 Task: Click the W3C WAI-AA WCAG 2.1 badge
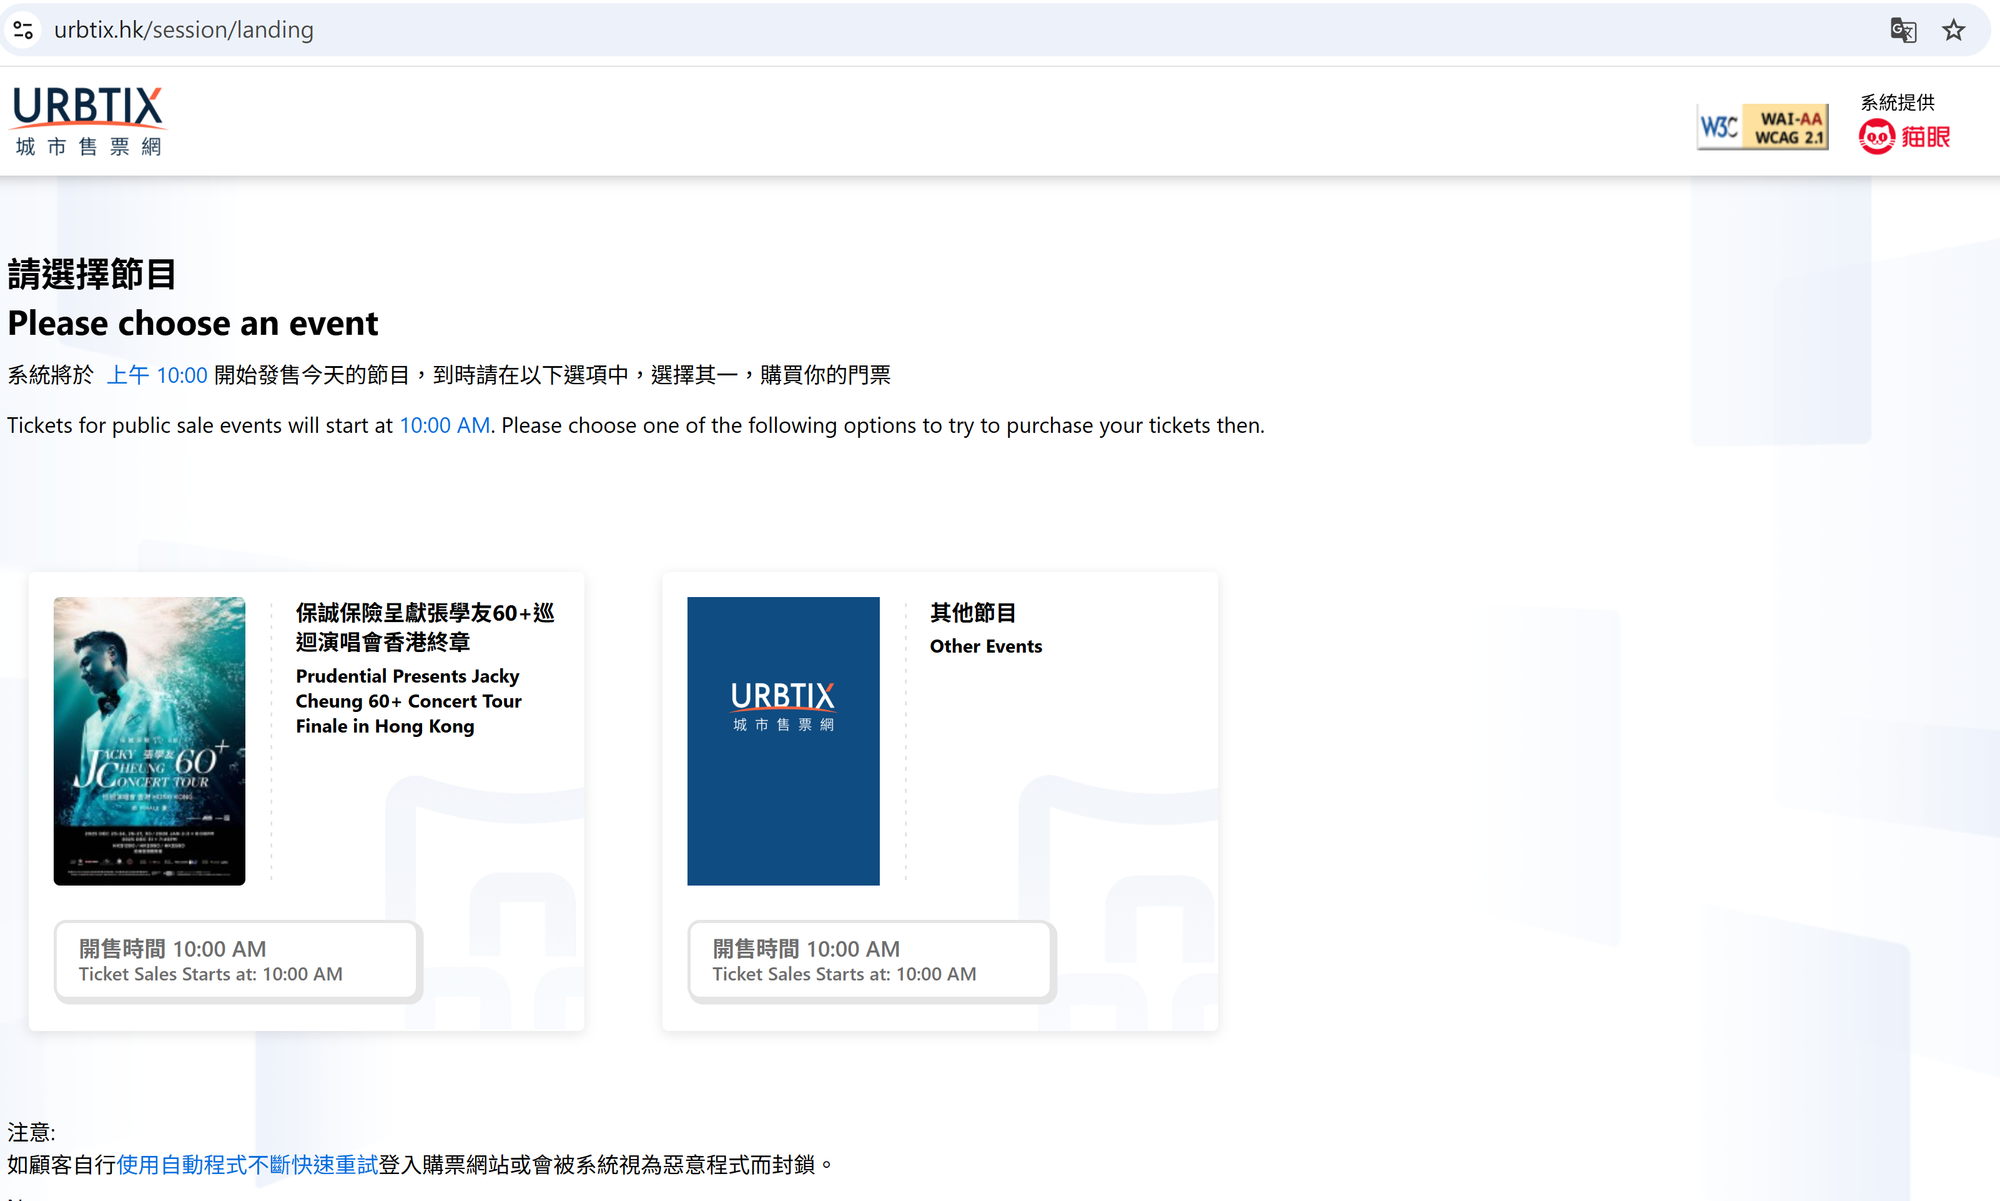pos(1762,127)
